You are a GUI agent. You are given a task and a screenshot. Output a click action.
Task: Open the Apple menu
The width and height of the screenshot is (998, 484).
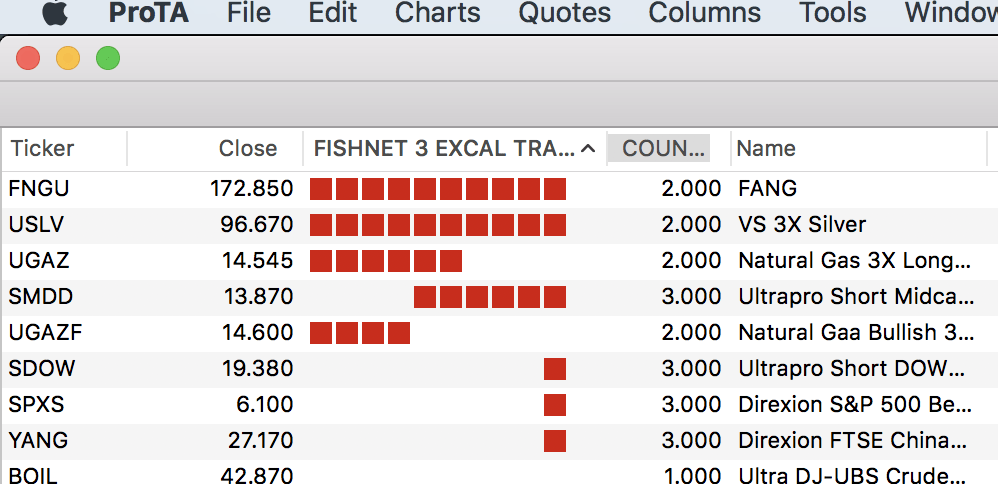55,13
